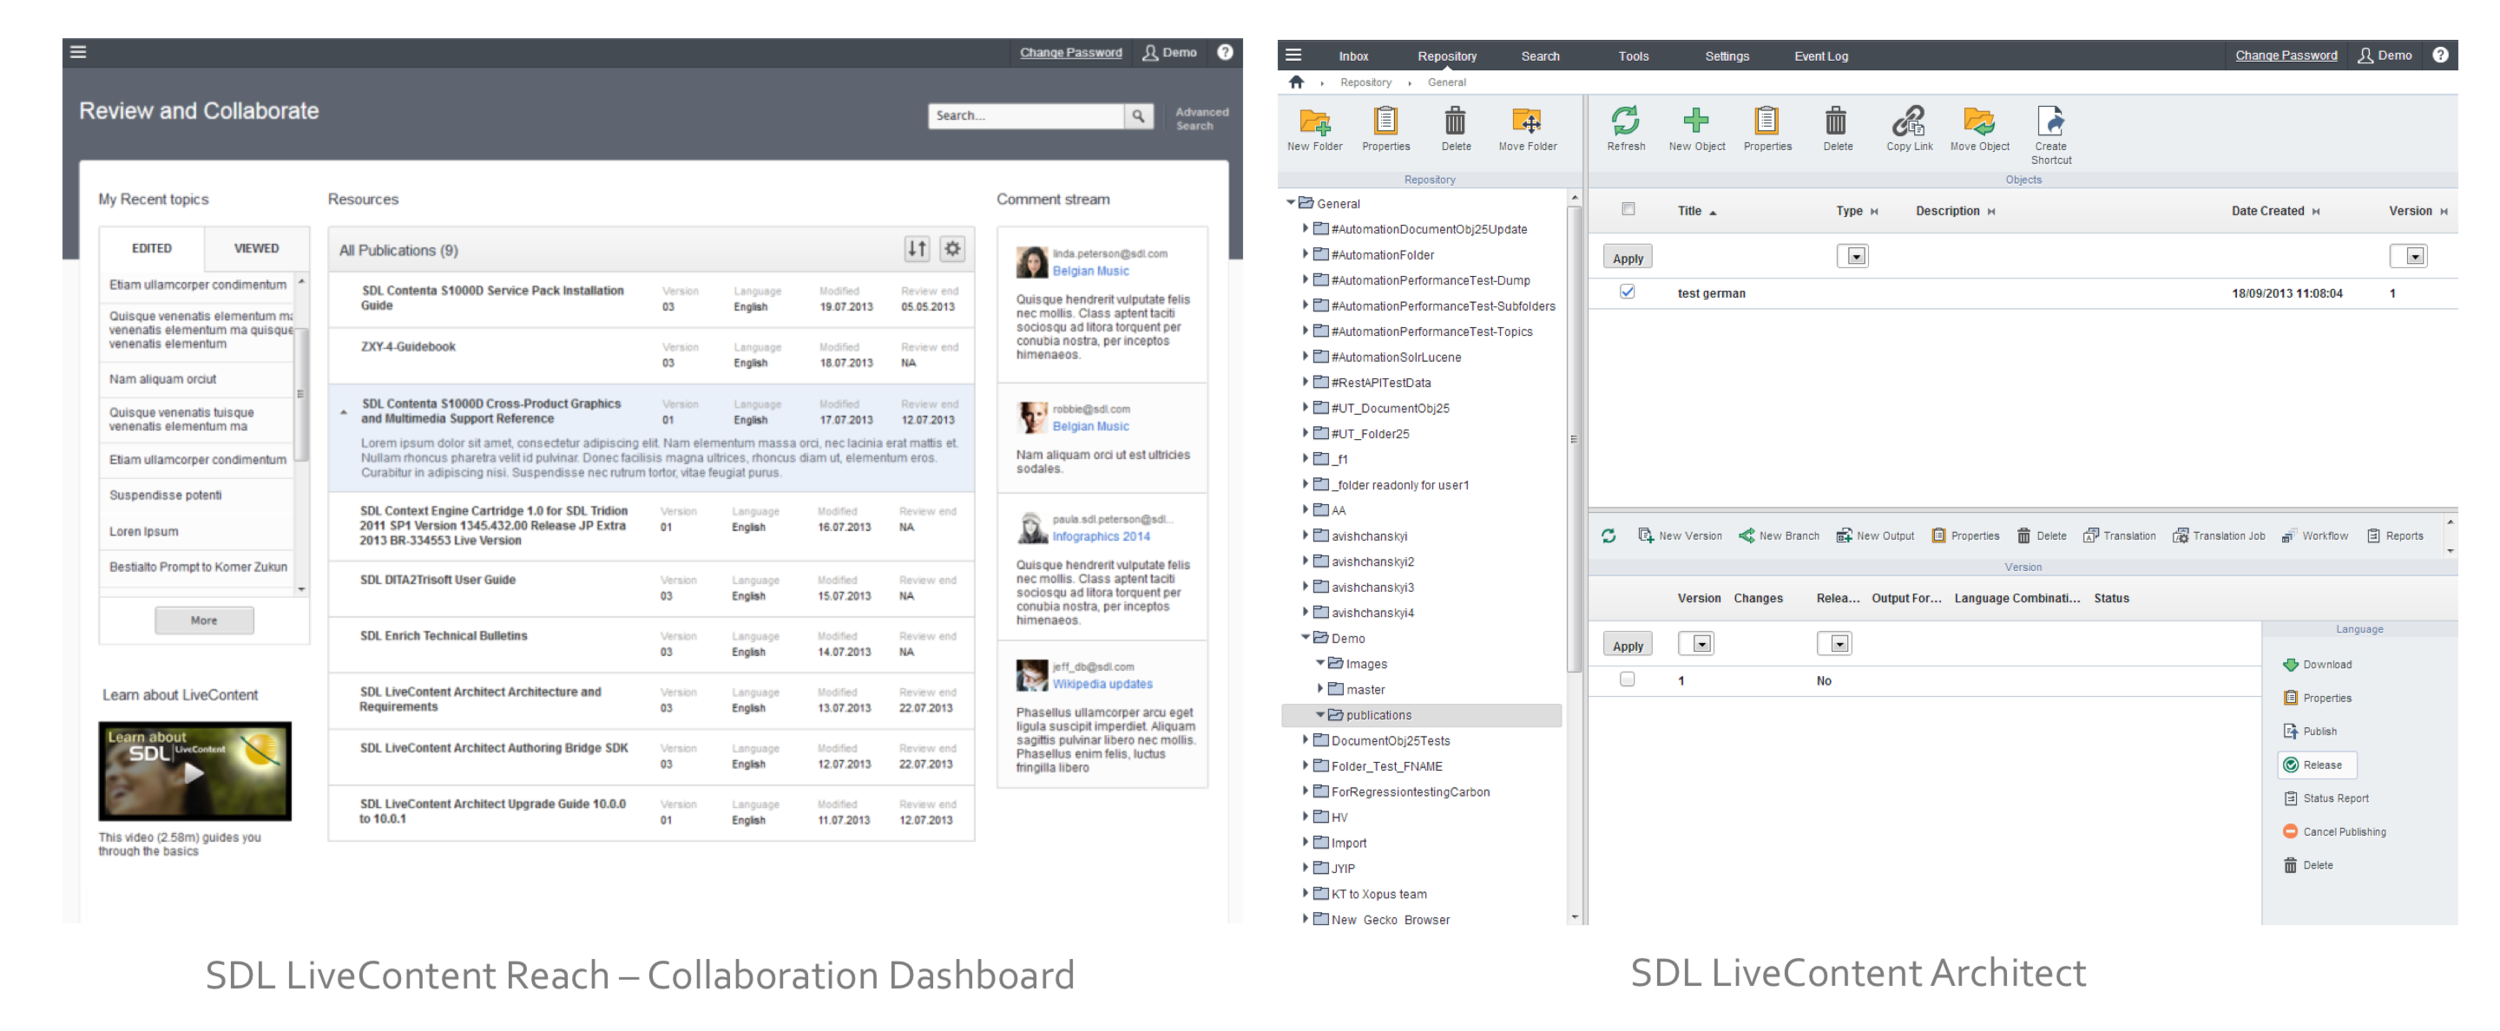The width and height of the screenshot is (2500, 1031).
Task: Open the Event Log menu
Action: [x=1821, y=56]
